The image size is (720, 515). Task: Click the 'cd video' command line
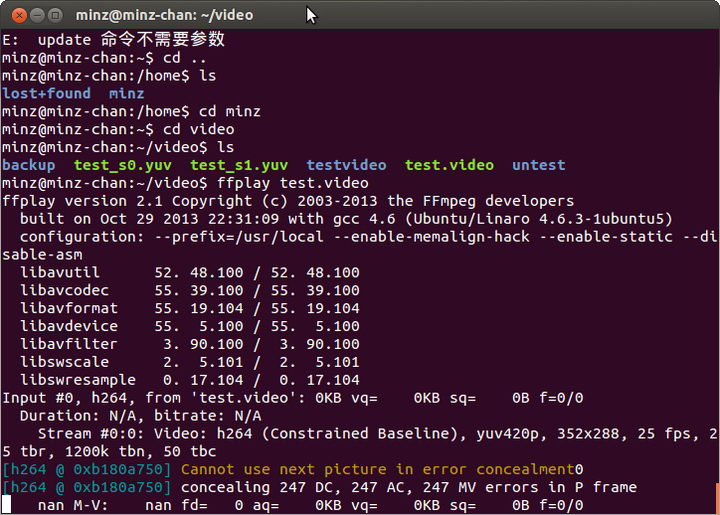point(118,129)
